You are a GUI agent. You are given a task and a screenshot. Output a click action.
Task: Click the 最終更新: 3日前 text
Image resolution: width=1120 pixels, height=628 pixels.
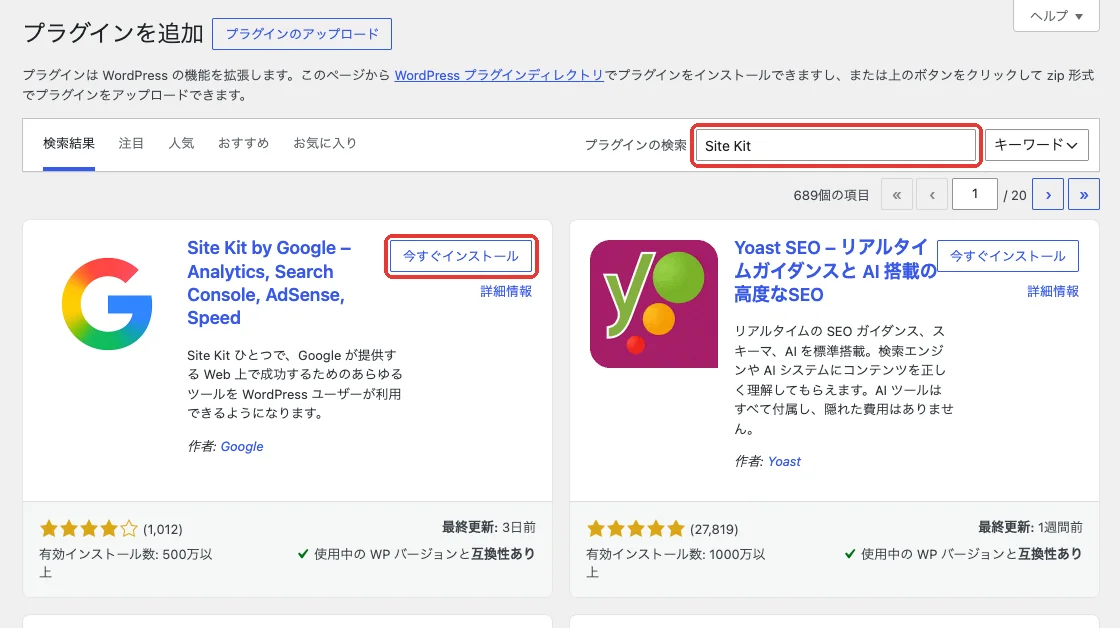(489, 527)
